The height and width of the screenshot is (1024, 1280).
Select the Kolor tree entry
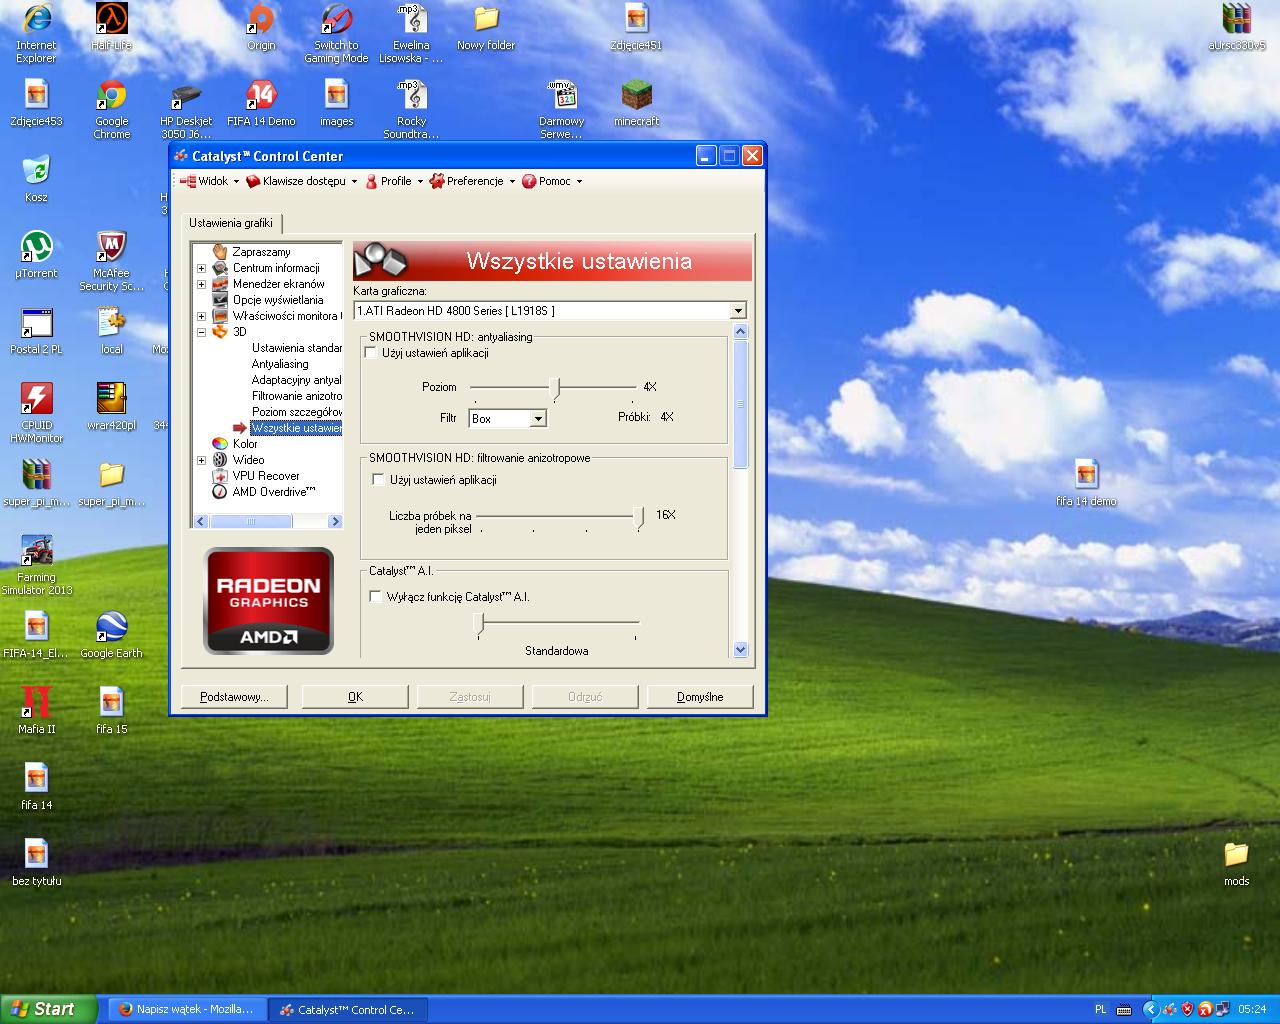pos(245,444)
